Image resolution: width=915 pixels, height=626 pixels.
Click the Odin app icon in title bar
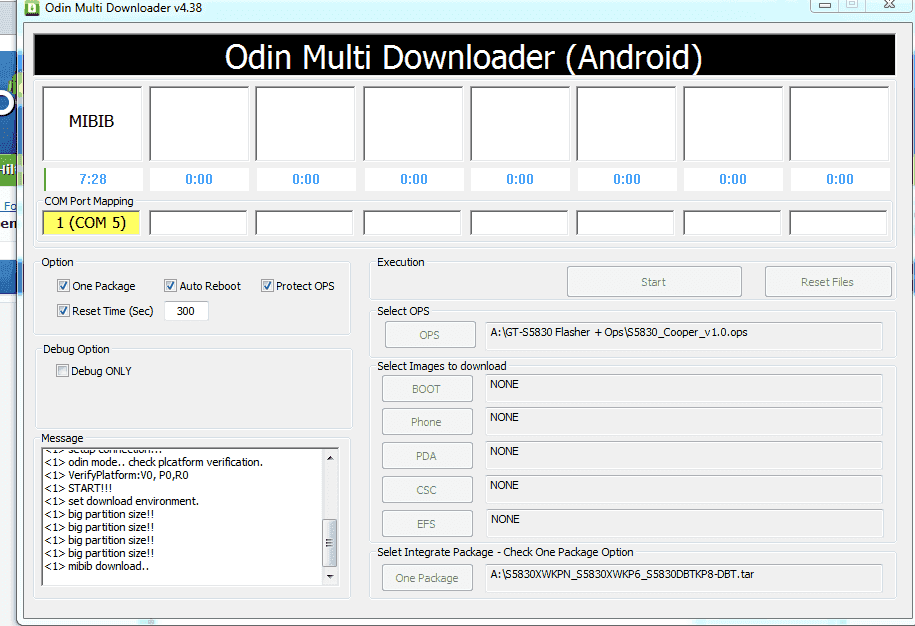[32, 8]
